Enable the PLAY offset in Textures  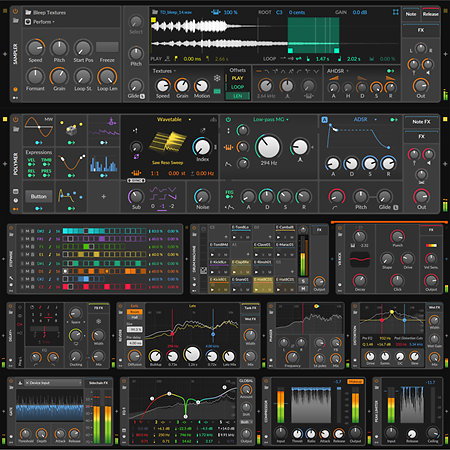237,78
